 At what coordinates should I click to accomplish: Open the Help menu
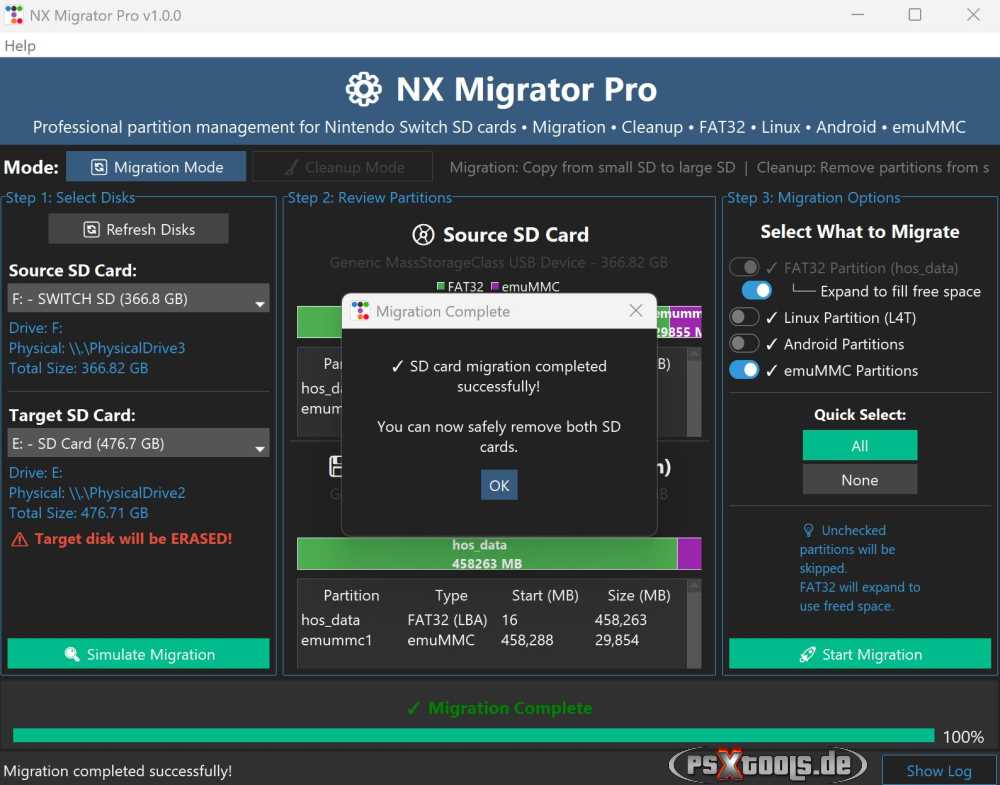pos(18,46)
